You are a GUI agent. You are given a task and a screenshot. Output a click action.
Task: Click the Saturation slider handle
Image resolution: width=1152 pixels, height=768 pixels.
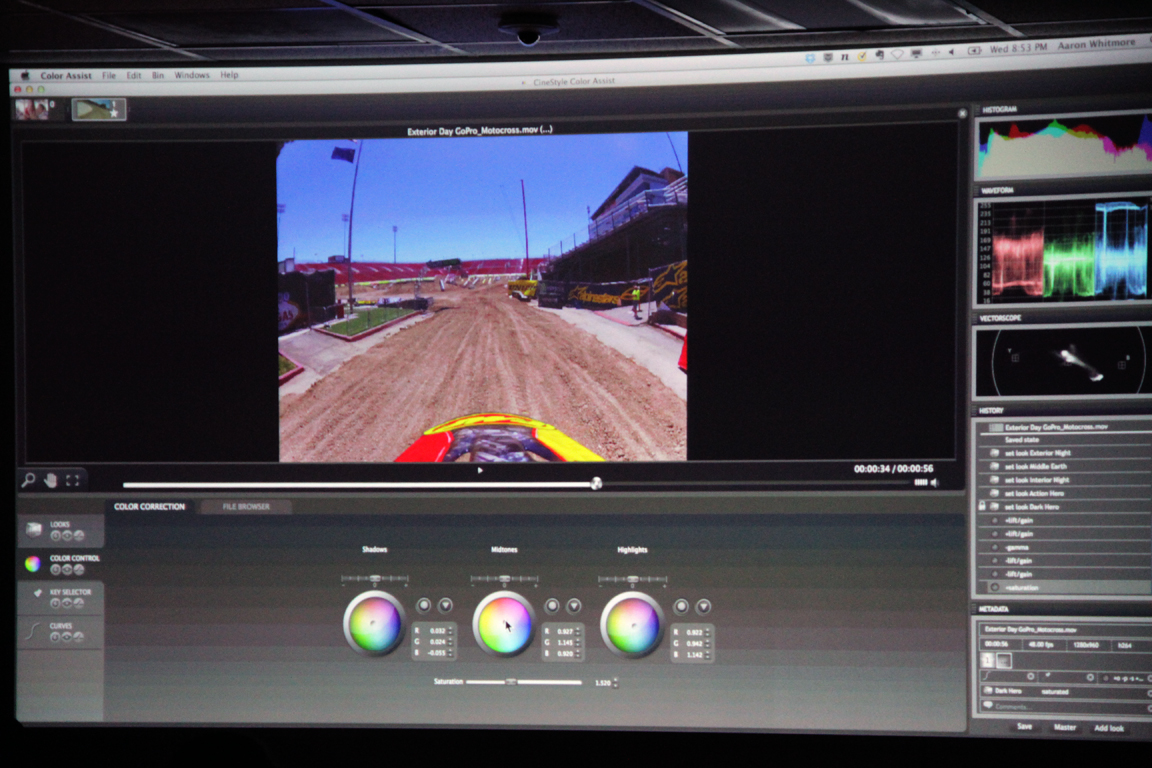coord(511,682)
